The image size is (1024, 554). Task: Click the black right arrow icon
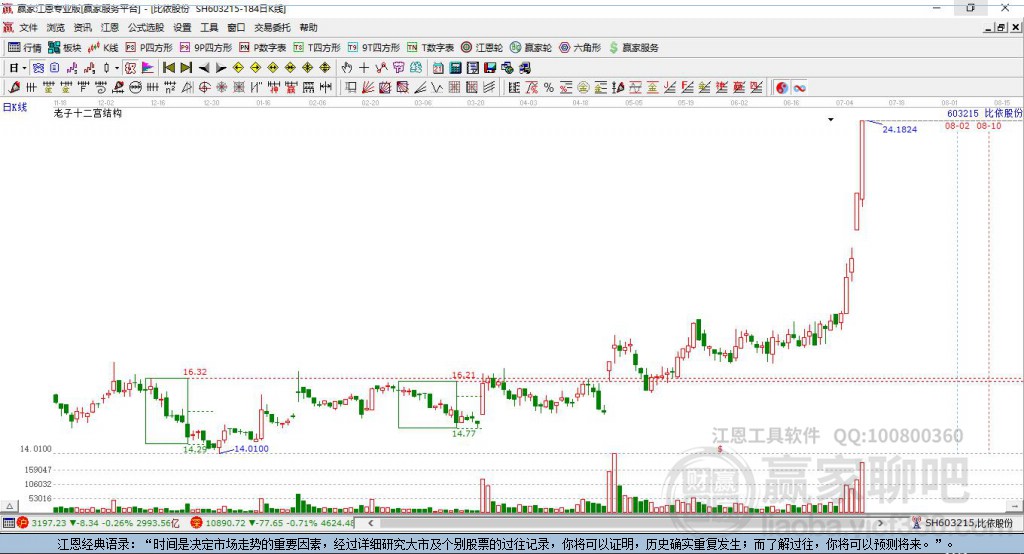click(x=221, y=68)
